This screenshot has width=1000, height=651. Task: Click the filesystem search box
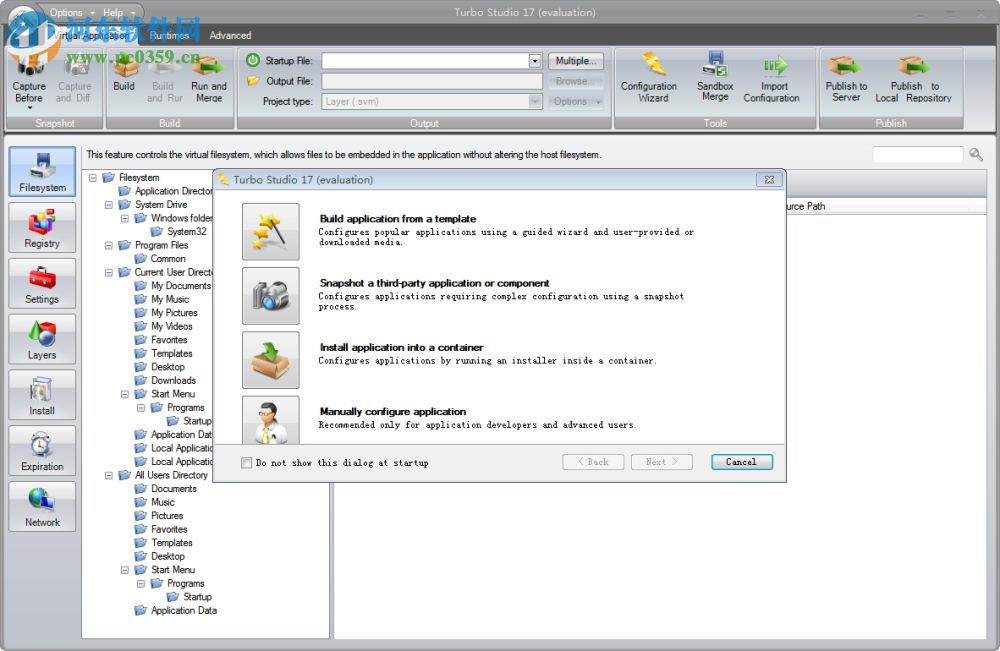[917, 154]
